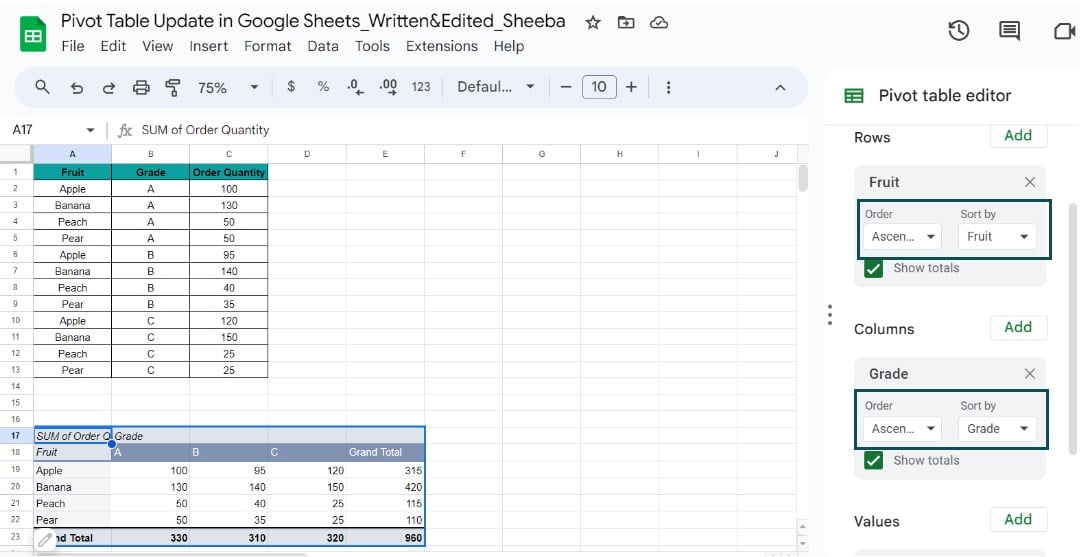Click the font size 10 input box
Viewport: 1082px width, 557px height.
598,87
